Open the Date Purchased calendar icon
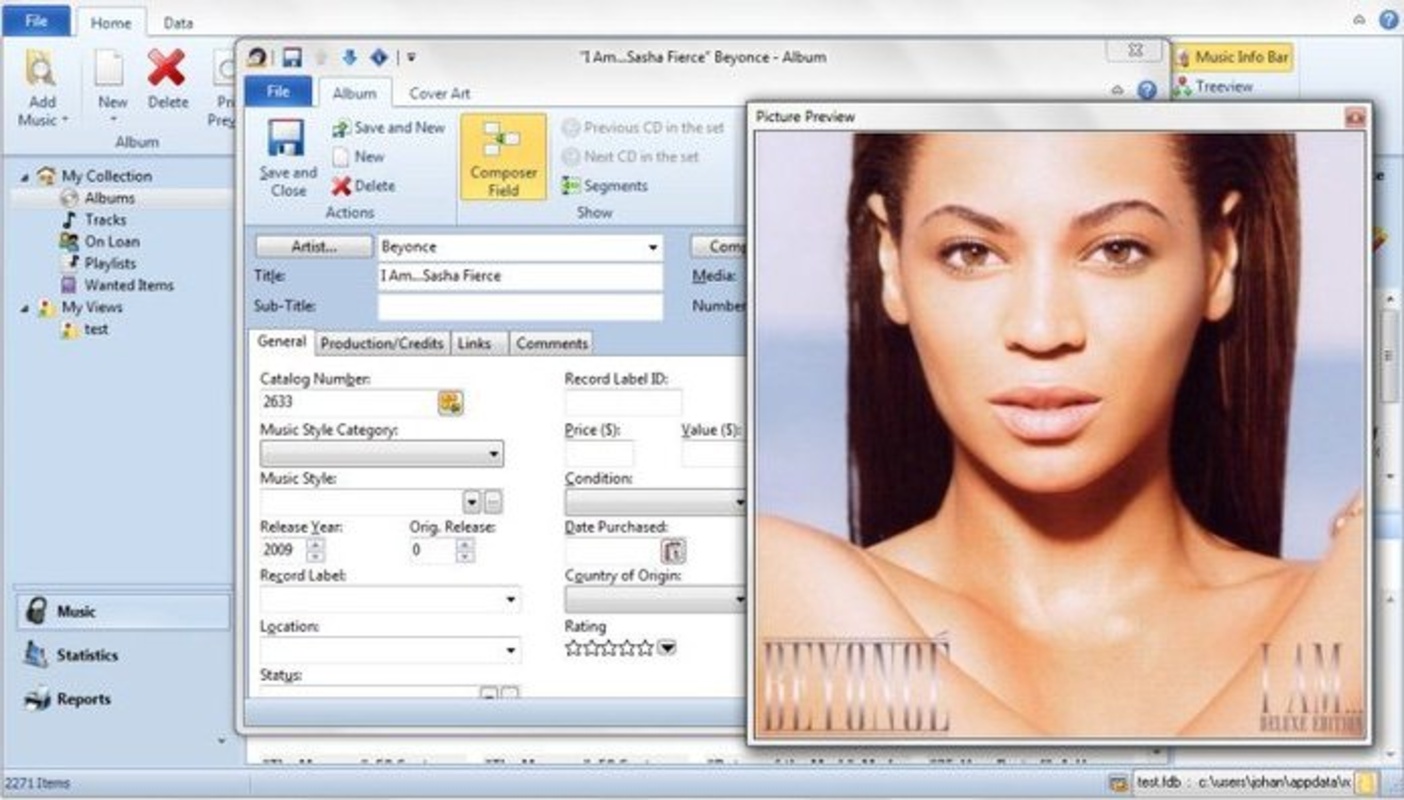The image size is (1404, 800). pos(673,550)
